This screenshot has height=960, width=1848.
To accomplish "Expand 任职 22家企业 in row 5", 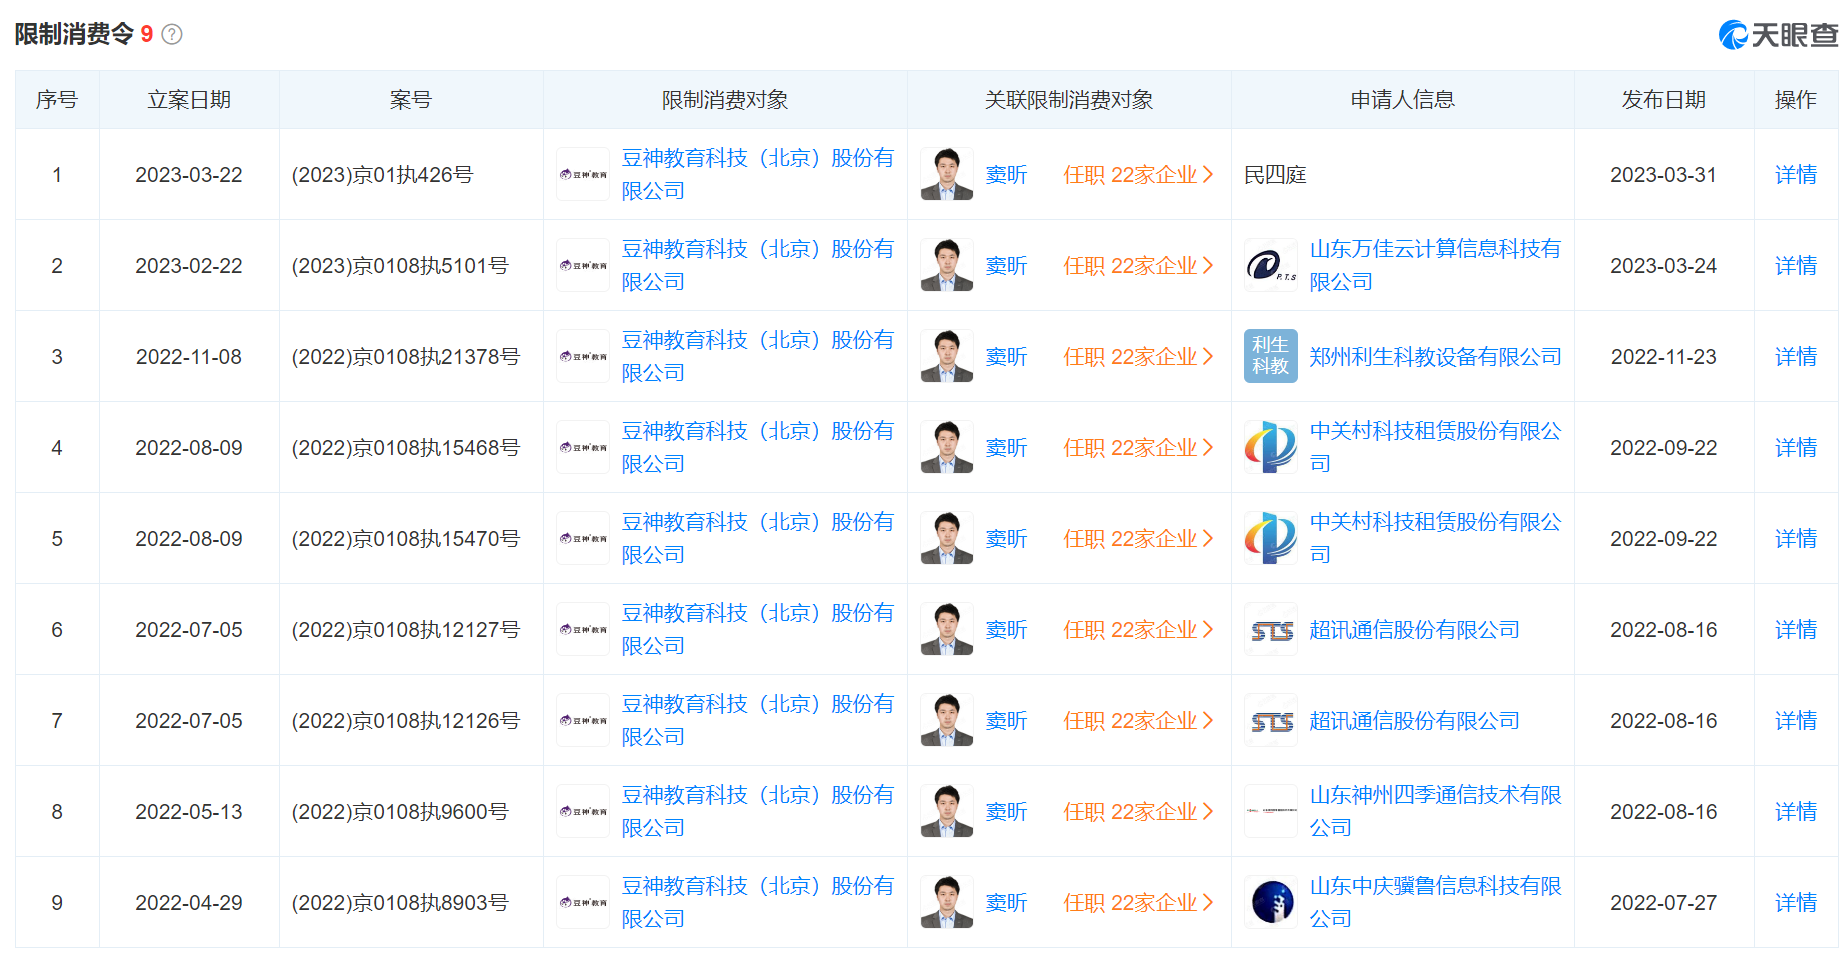I will [x=1137, y=539].
